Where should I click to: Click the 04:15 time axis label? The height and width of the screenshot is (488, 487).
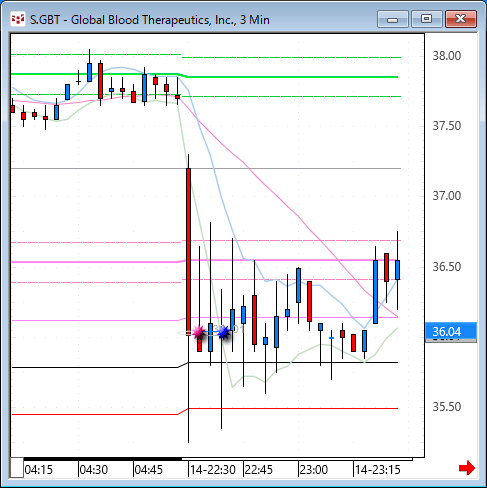click(x=39, y=470)
